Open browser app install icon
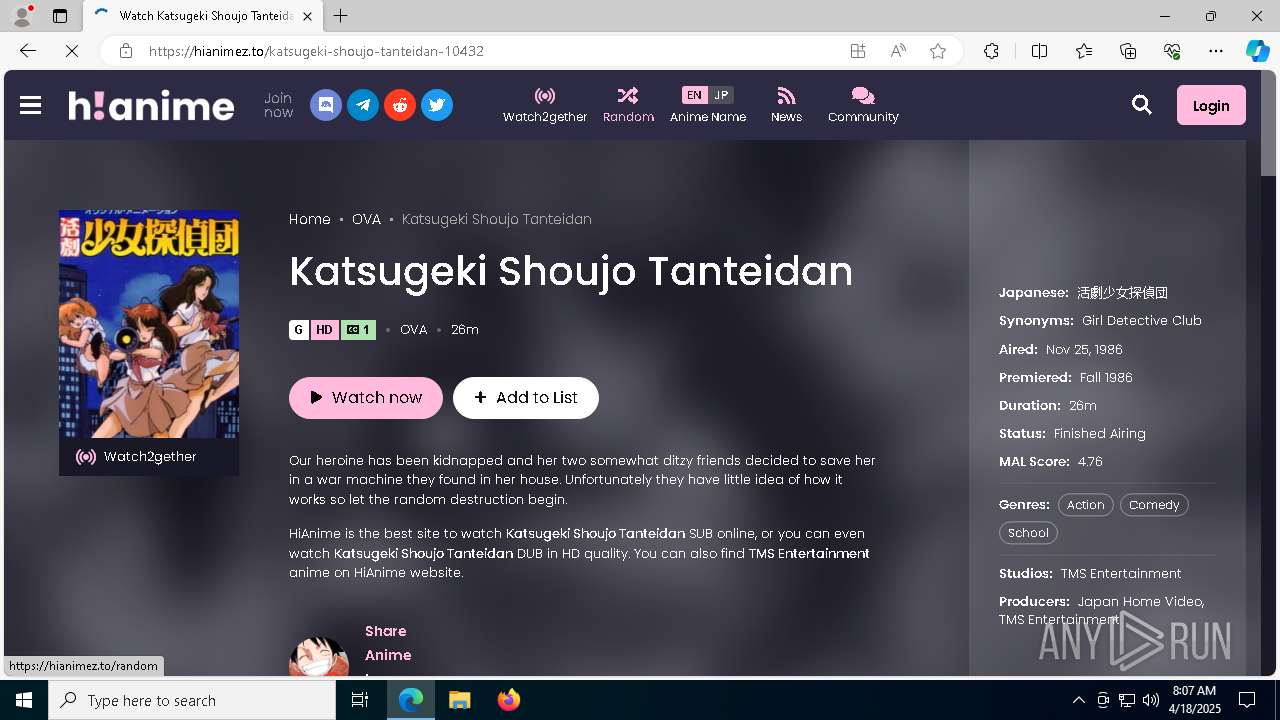 click(858, 51)
